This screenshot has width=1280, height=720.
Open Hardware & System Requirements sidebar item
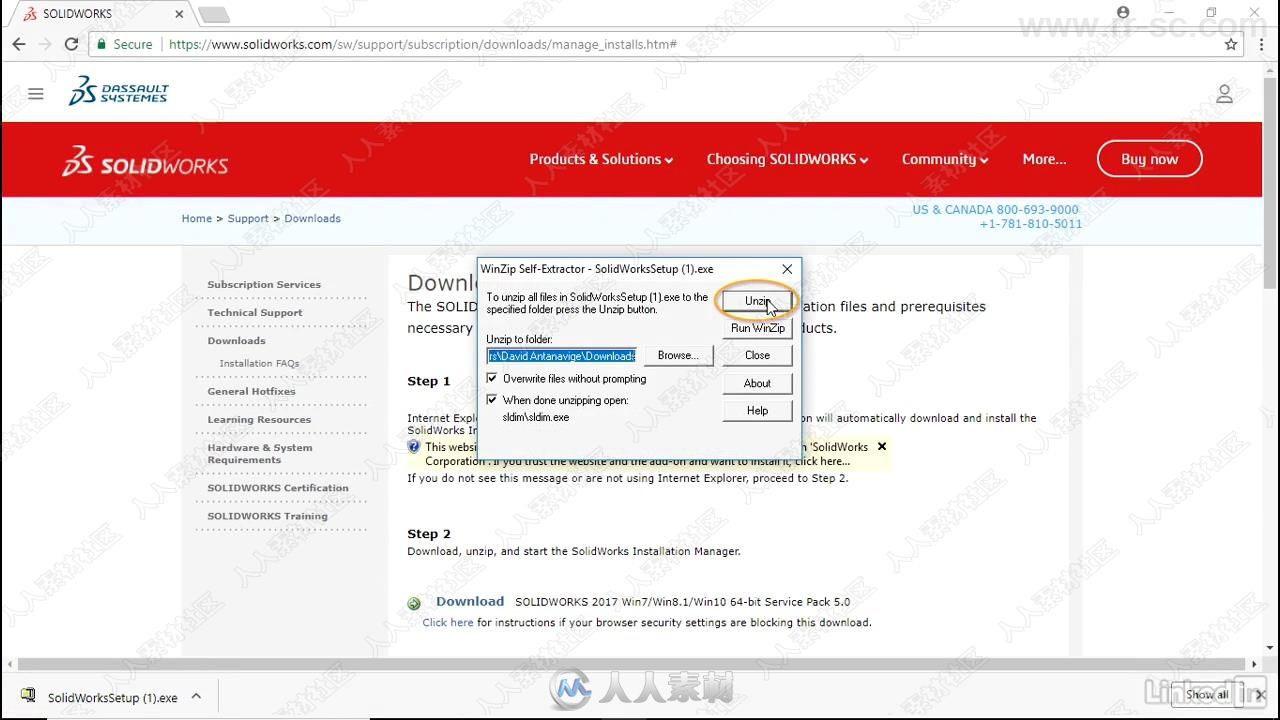[x=260, y=453]
